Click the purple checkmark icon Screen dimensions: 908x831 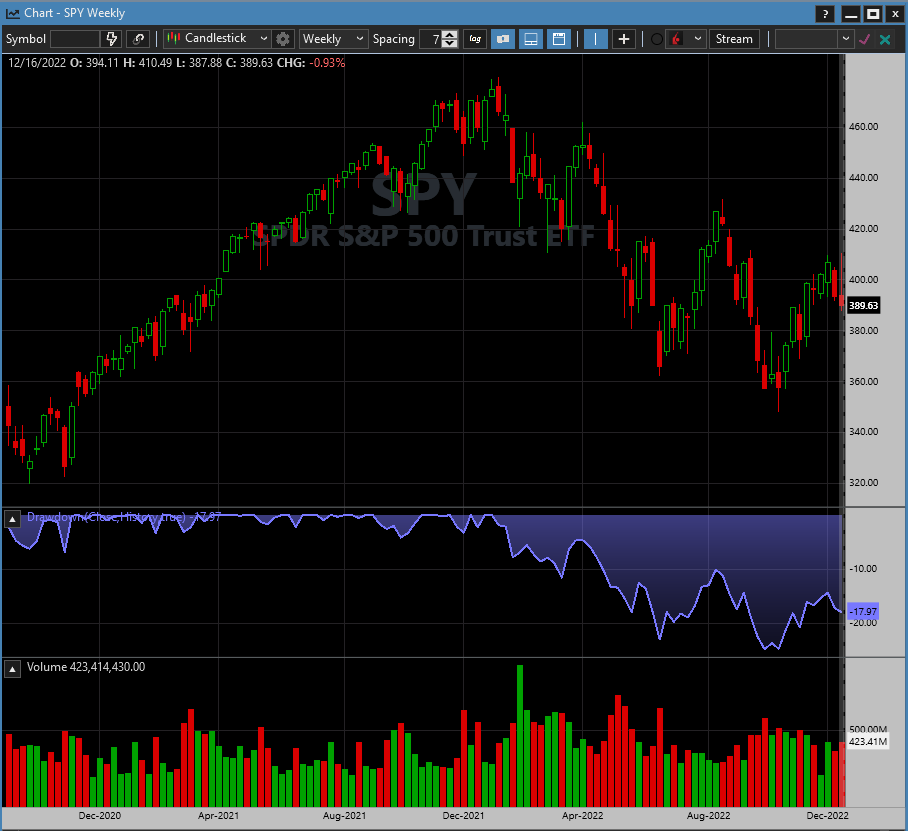click(x=865, y=39)
